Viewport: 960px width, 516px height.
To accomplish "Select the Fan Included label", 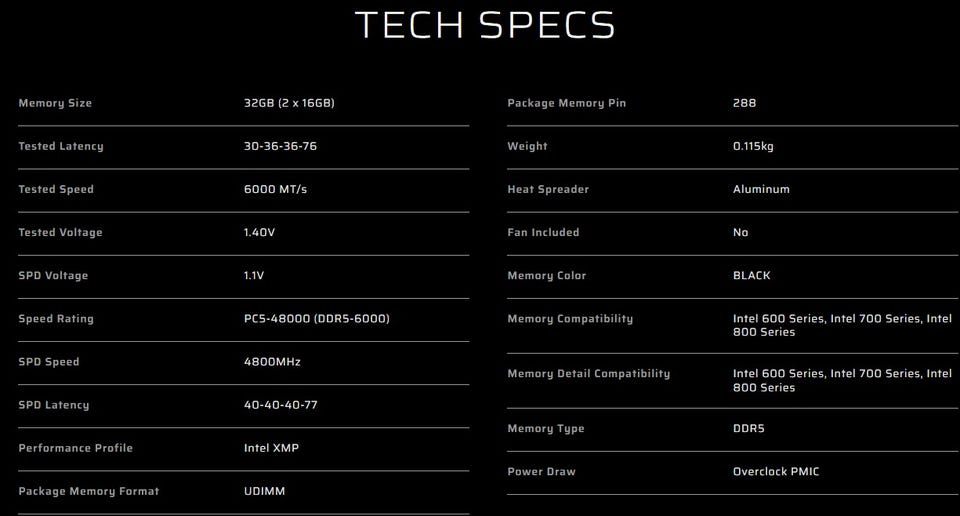I will (x=543, y=232).
